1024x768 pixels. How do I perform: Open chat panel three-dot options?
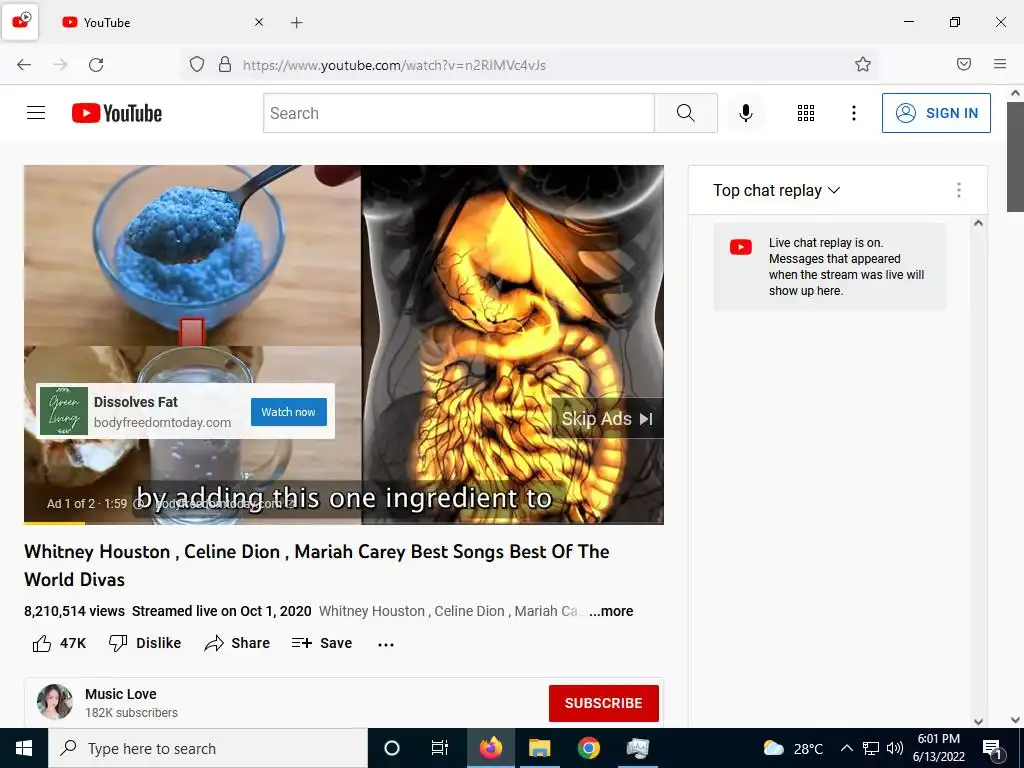coord(959,190)
